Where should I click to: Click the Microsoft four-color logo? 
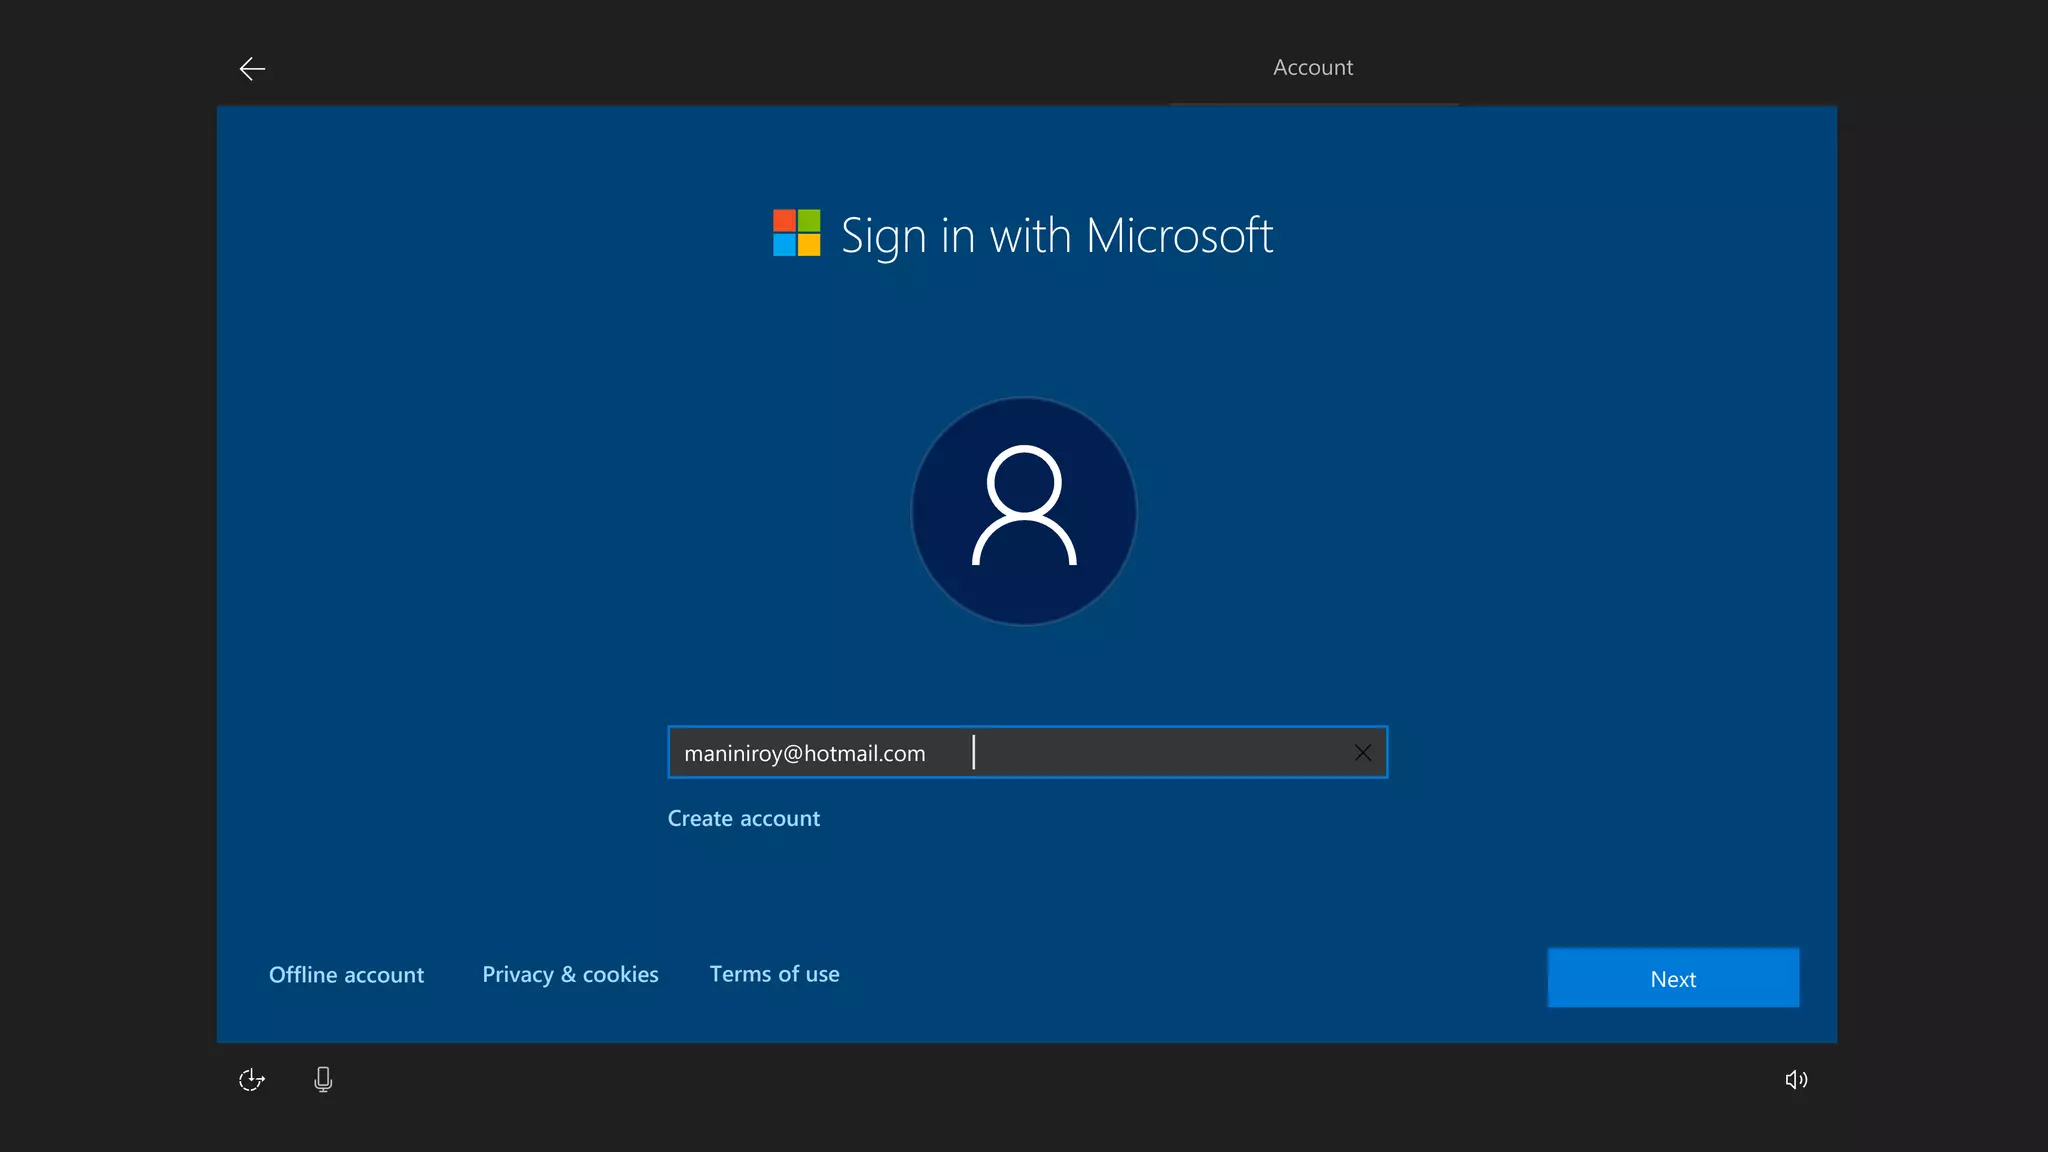point(796,233)
